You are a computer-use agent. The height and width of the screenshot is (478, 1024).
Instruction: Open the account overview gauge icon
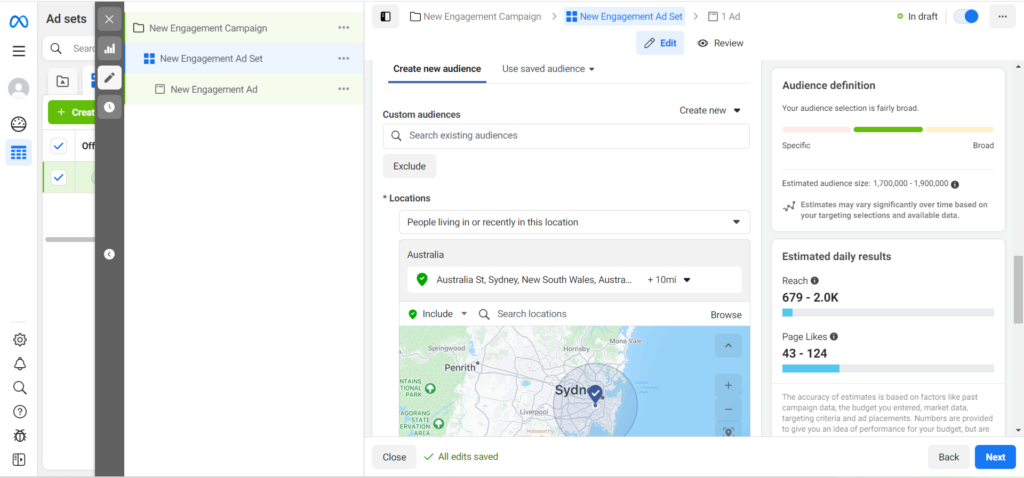pyautogui.click(x=18, y=124)
